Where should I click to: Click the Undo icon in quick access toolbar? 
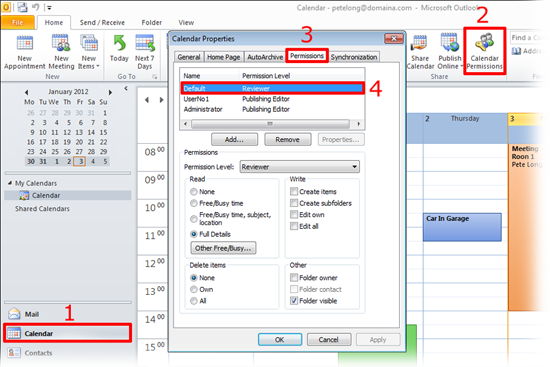[36, 7]
